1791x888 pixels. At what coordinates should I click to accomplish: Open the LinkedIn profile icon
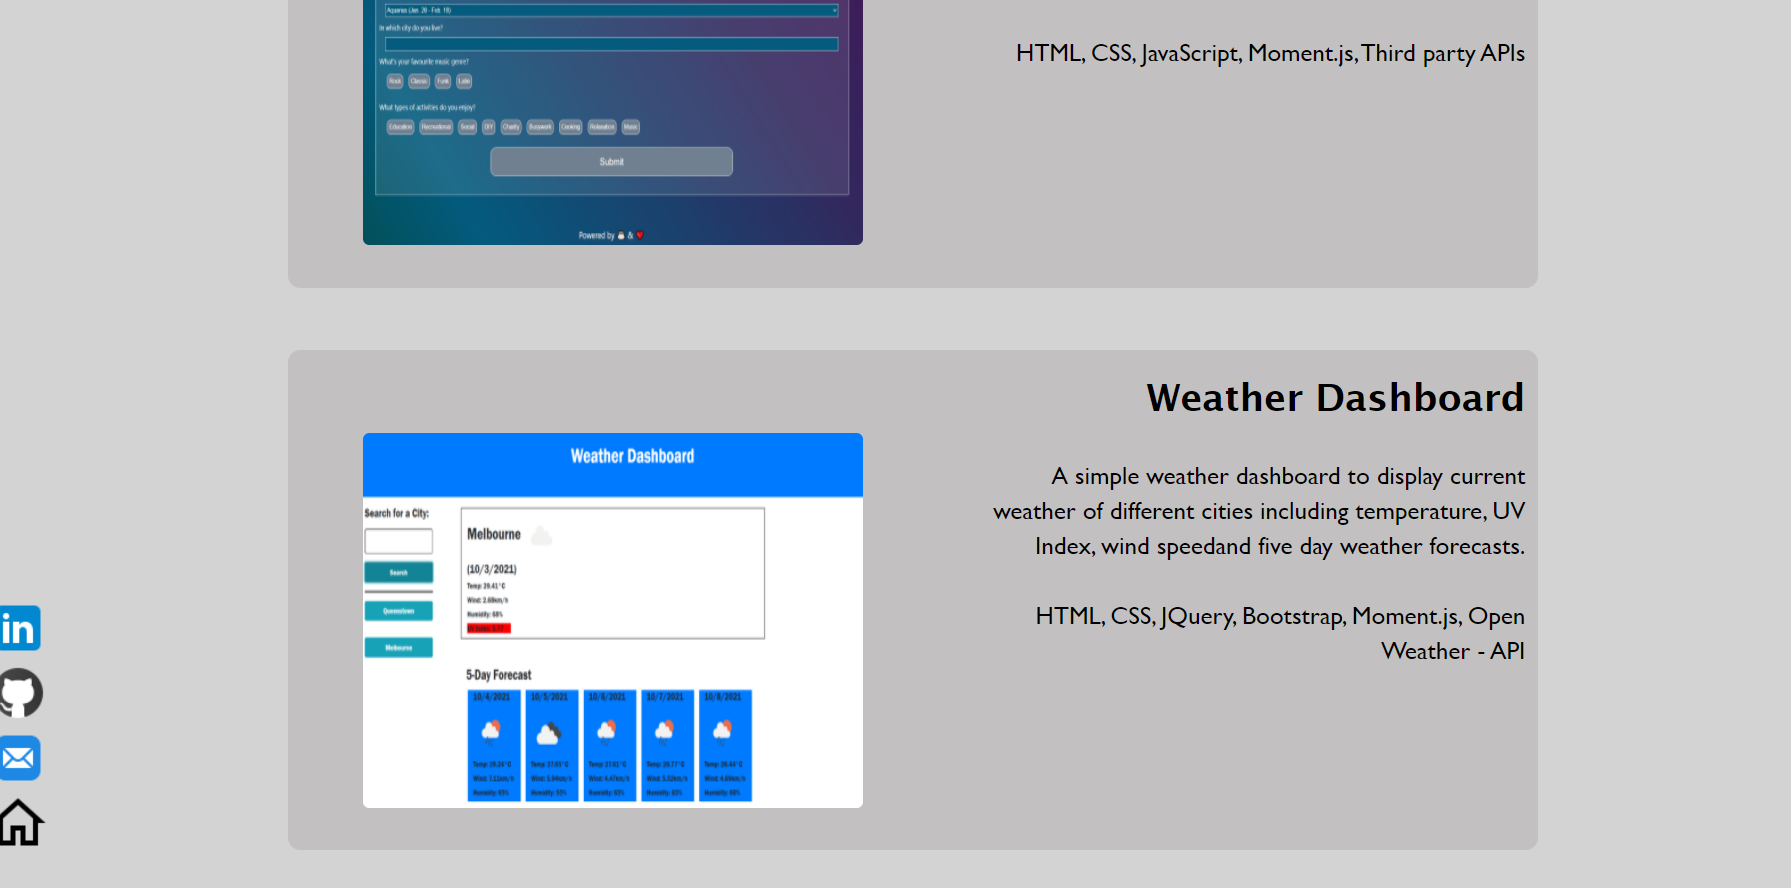click(20, 628)
